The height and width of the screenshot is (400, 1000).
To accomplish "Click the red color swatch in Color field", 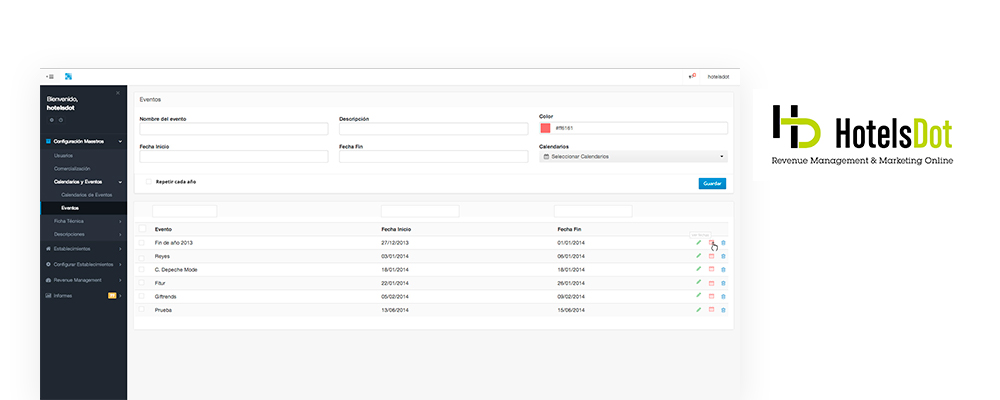I will coord(545,128).
